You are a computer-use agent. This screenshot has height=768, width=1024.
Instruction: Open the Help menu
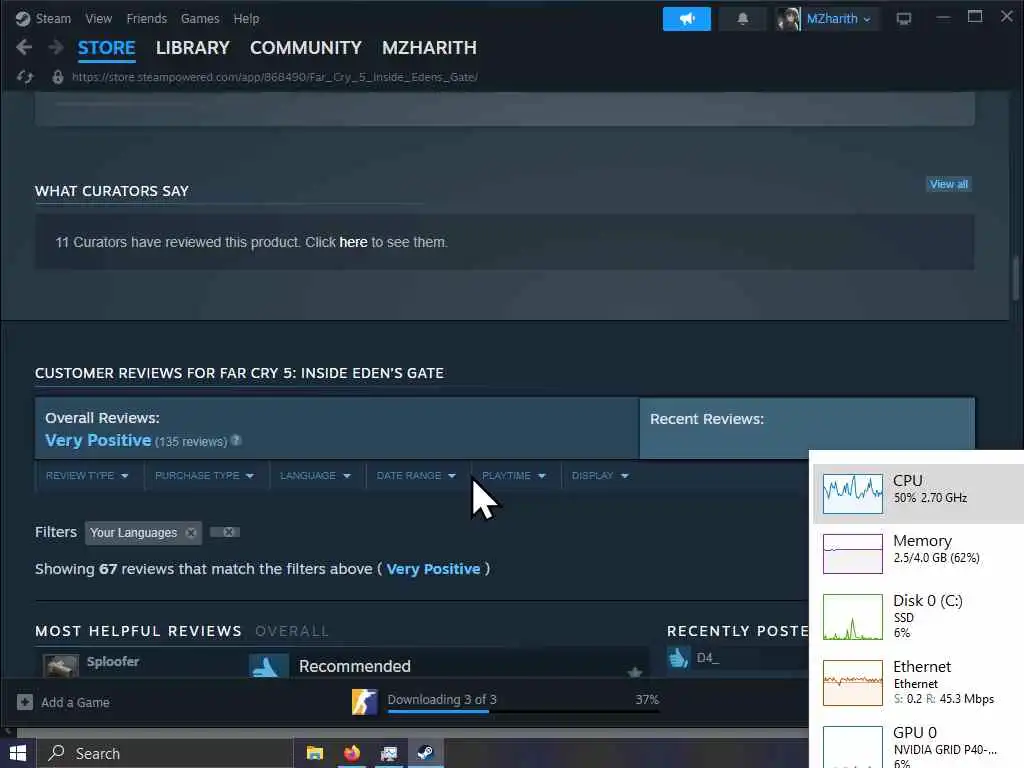246,18
